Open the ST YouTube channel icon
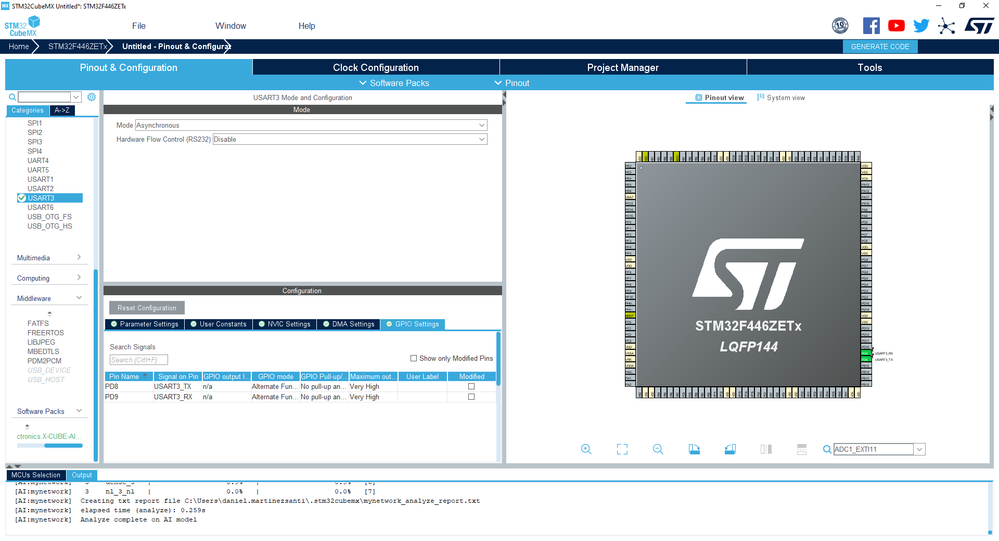The height and width of the screenshot is (541, 999). (x=896, y=25)
